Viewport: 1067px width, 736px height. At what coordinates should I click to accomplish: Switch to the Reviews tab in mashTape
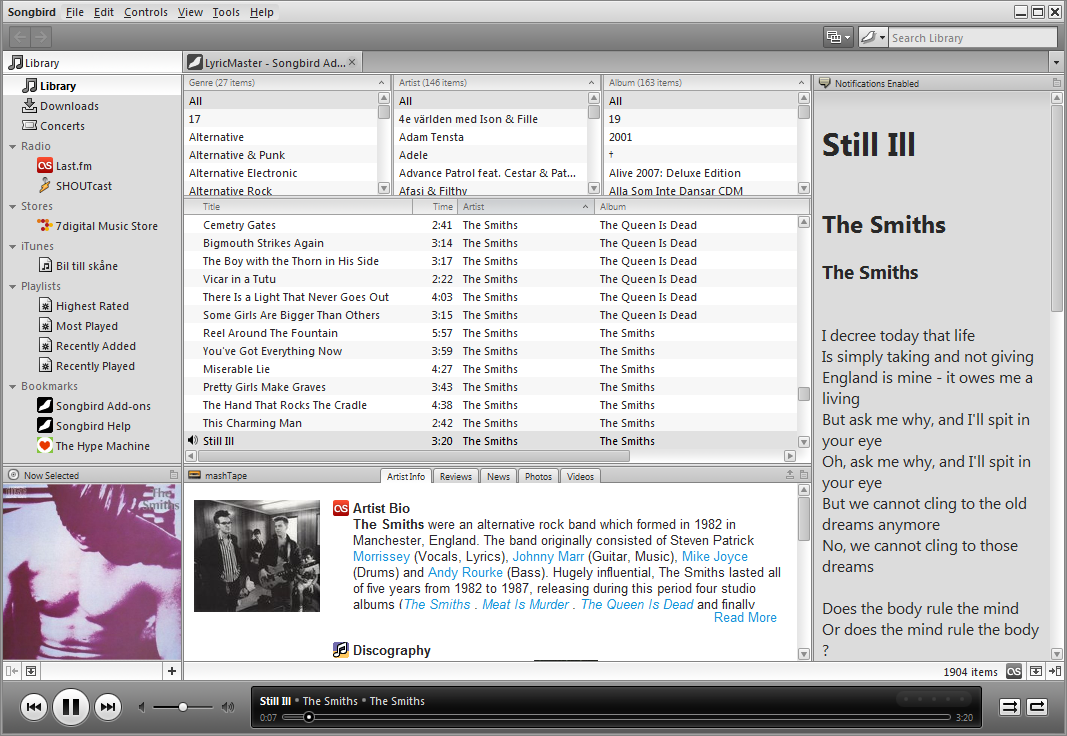pyautogui.click(x=455, y=476)
